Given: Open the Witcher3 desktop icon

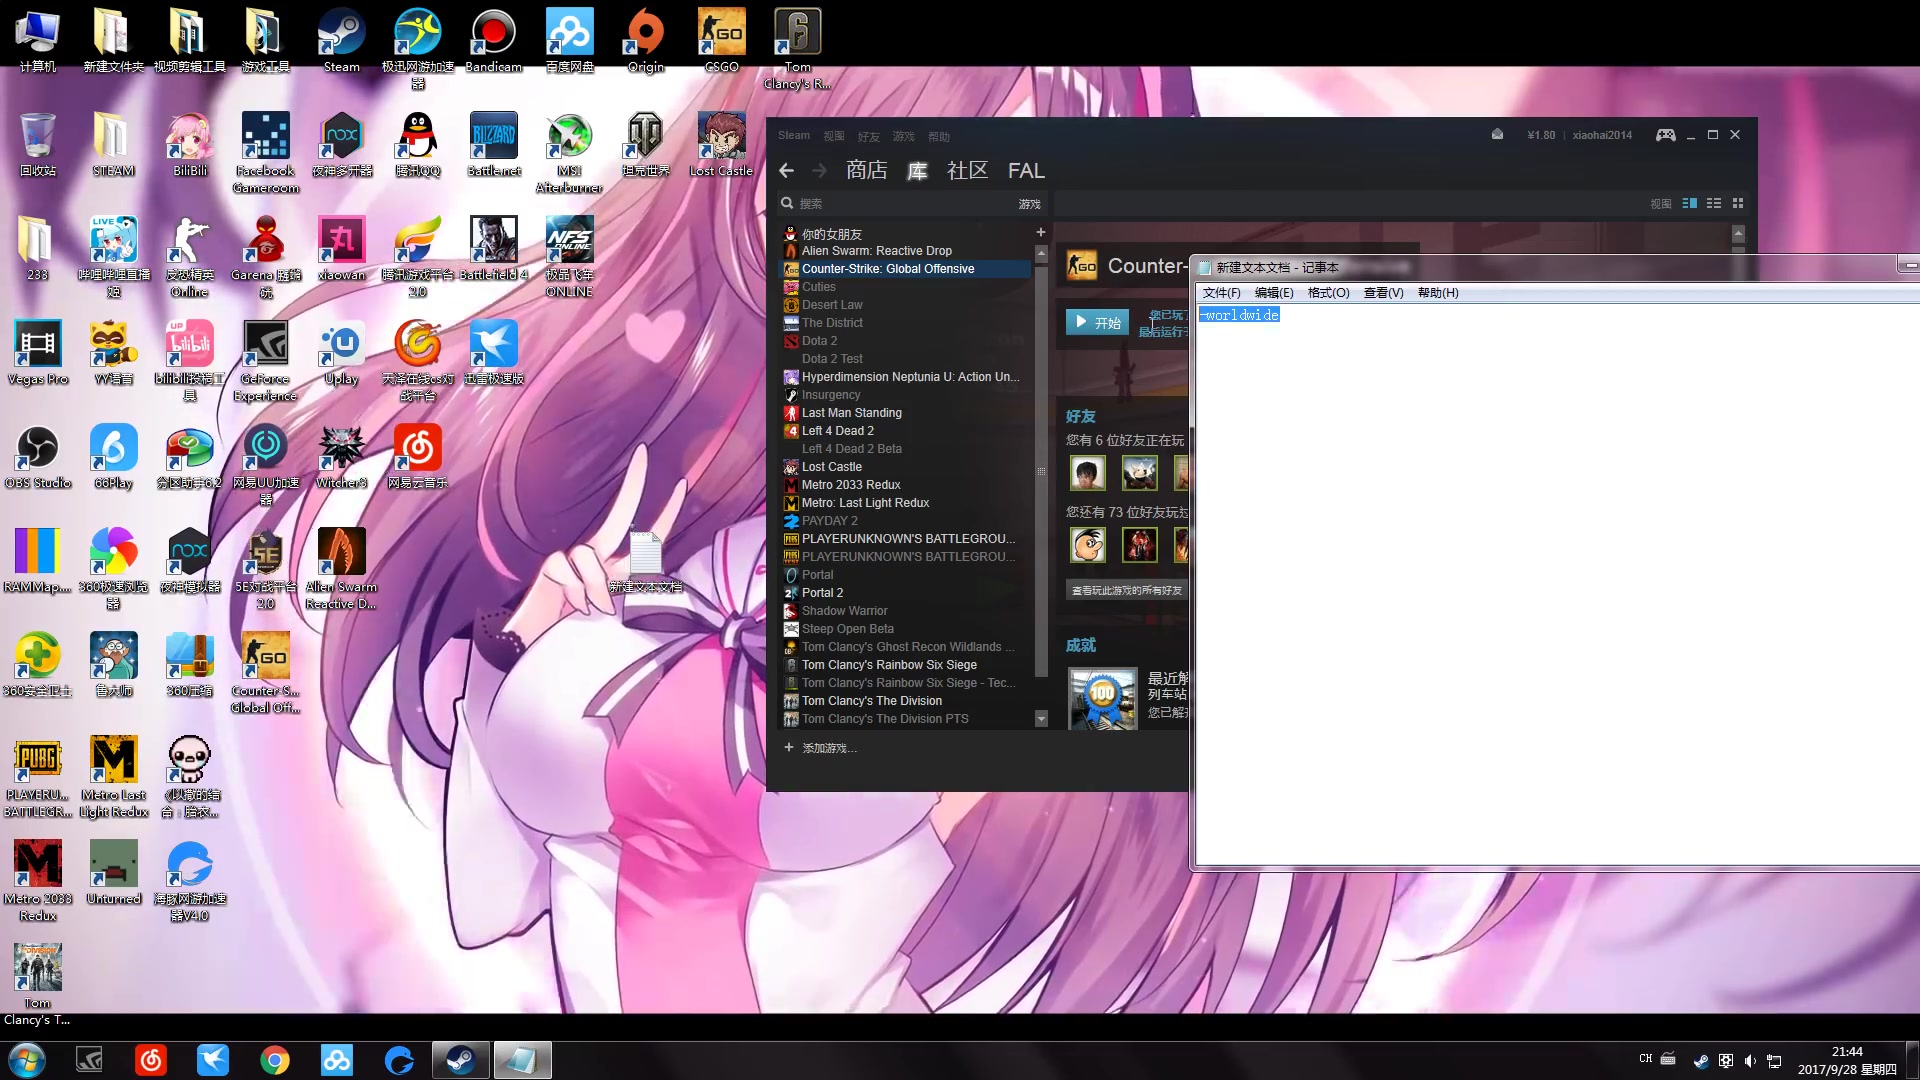Looking at the screenshot, I should 341,456.
